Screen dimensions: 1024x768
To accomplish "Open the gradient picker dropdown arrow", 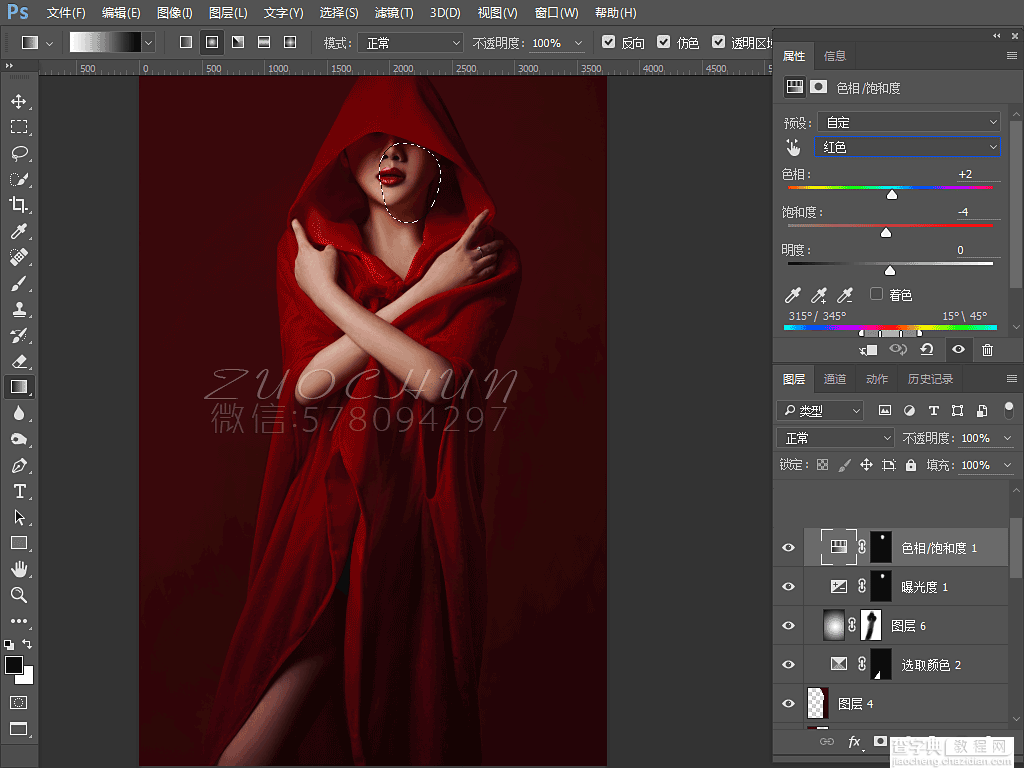I will click(149, 43).
